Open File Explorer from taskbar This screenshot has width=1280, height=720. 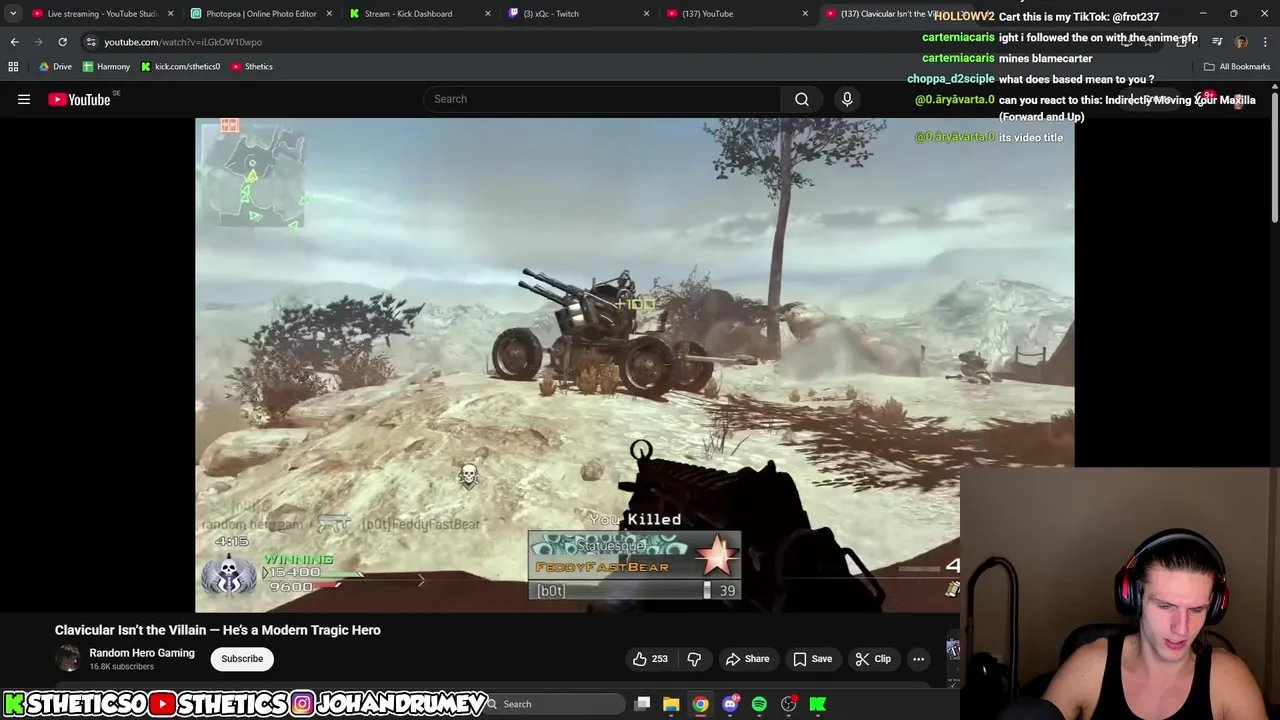pos(671,704)
